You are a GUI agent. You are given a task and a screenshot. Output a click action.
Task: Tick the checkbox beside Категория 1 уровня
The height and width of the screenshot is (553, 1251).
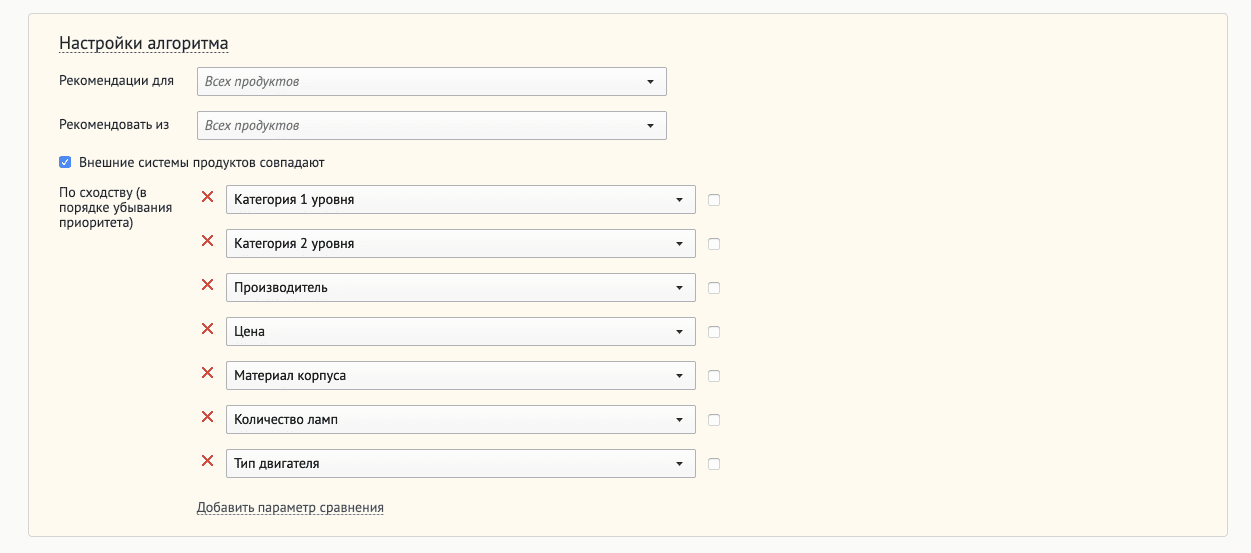click(714, 200)
